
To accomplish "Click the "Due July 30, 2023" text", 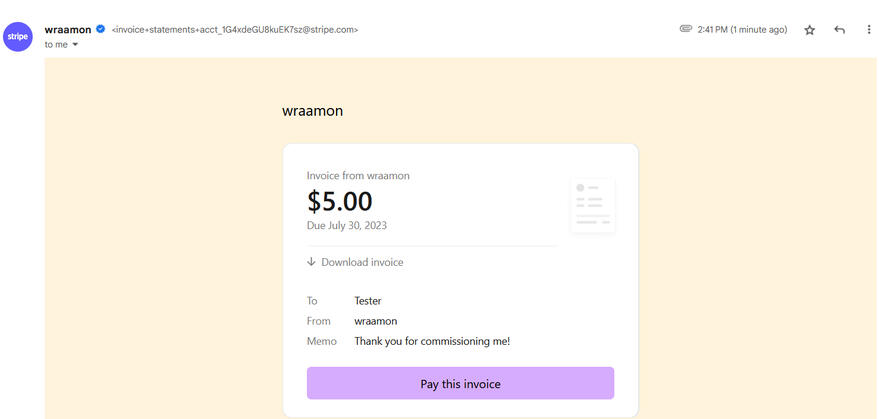I will click(x=347, y=225).
